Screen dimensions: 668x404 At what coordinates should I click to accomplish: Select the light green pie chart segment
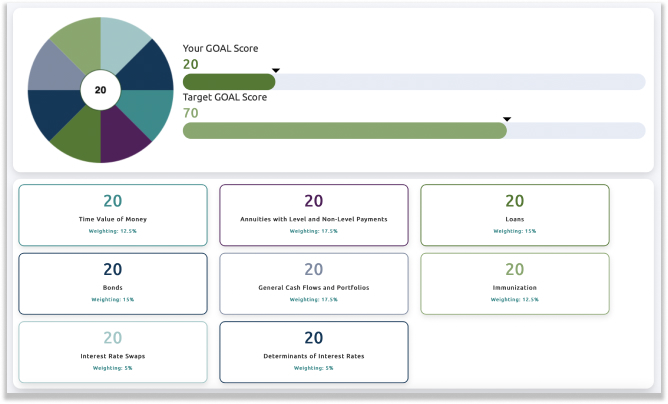coord(80,42)
